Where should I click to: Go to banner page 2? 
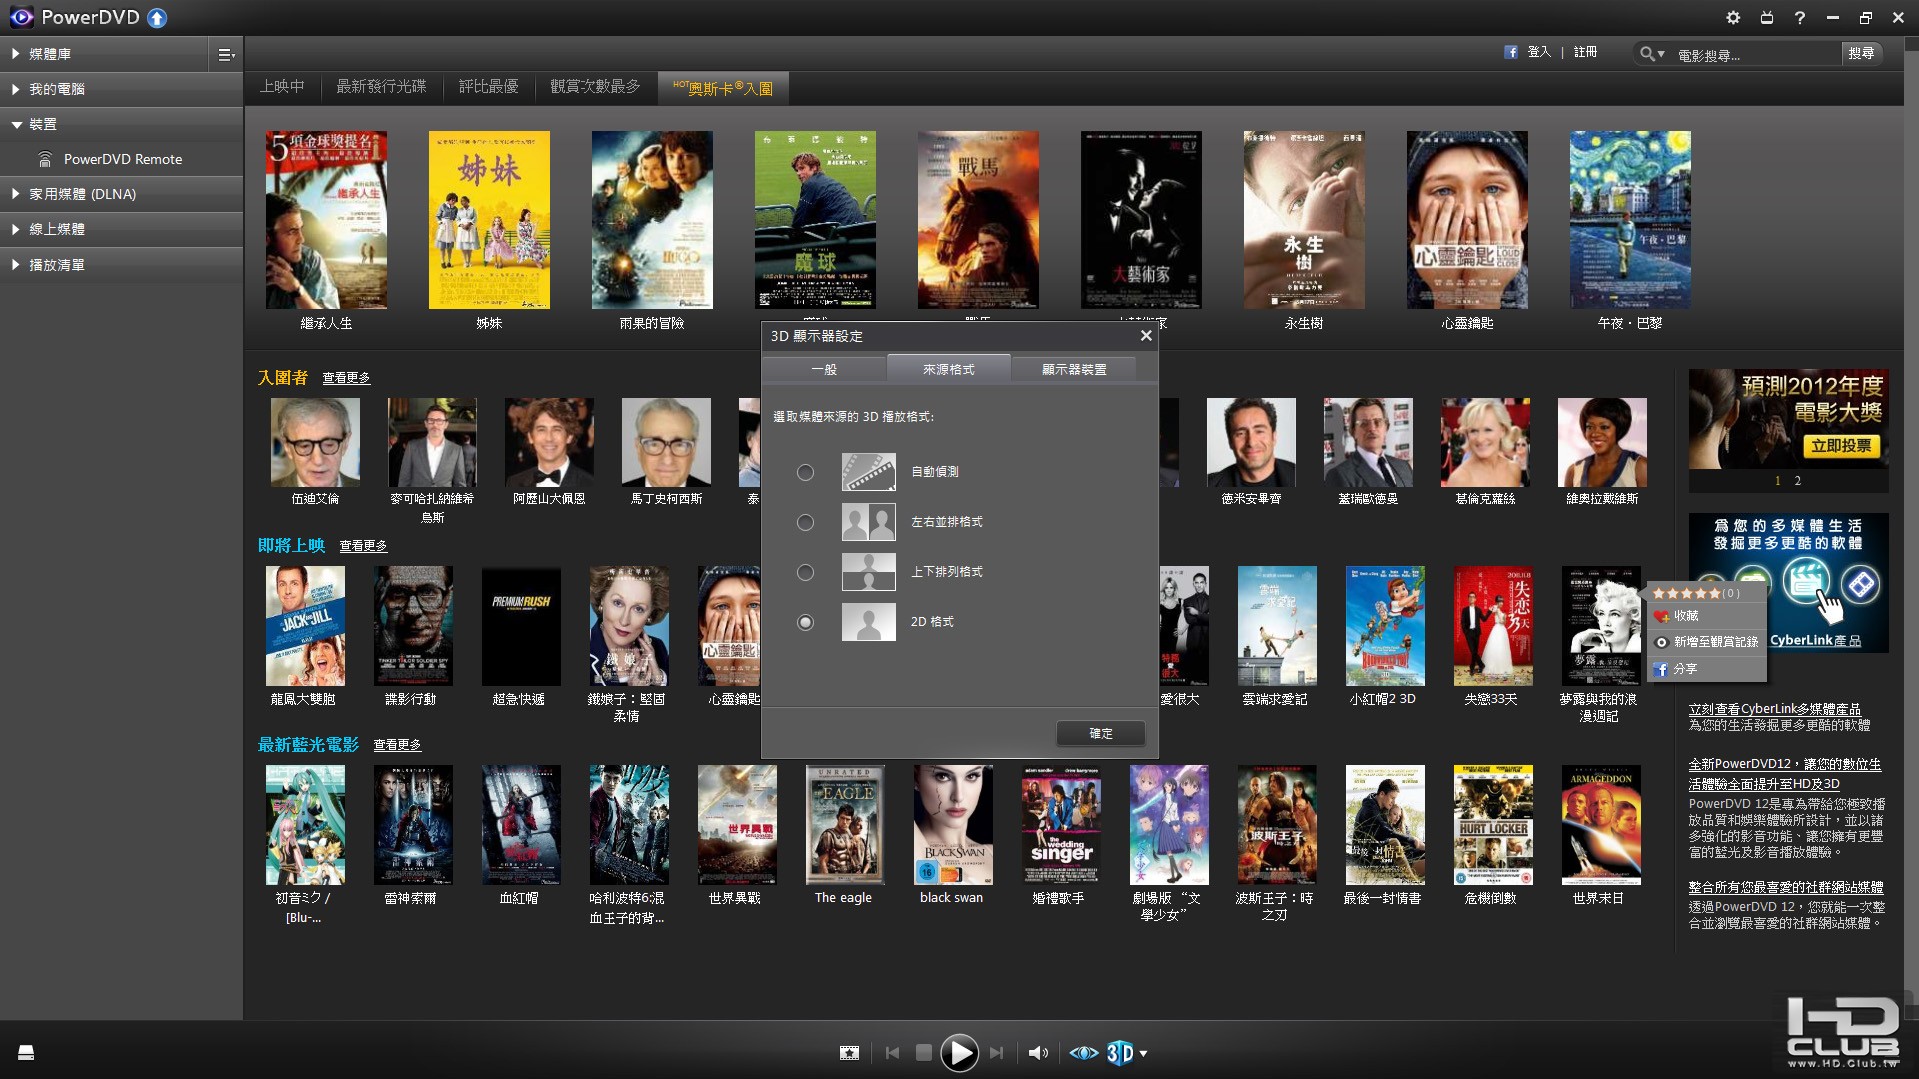point(1797,481)
